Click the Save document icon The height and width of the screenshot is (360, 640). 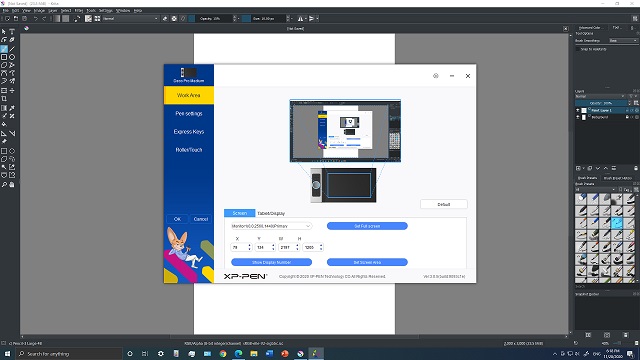tap(24, 18)
